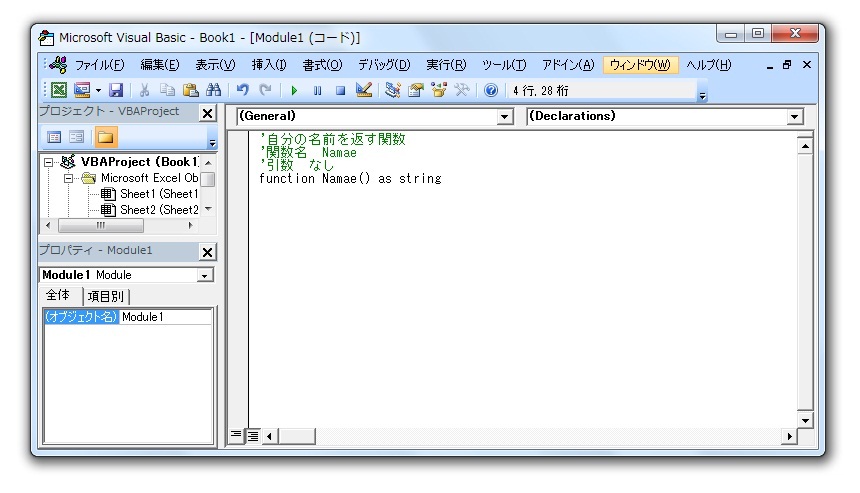Run the macro with the green play icon

click(x=294, y=90)
